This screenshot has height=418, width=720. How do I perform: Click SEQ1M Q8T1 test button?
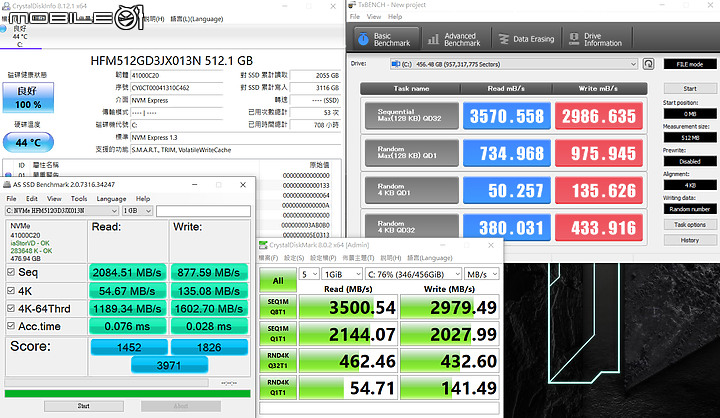pyautogui.click(x=278, y=307)
